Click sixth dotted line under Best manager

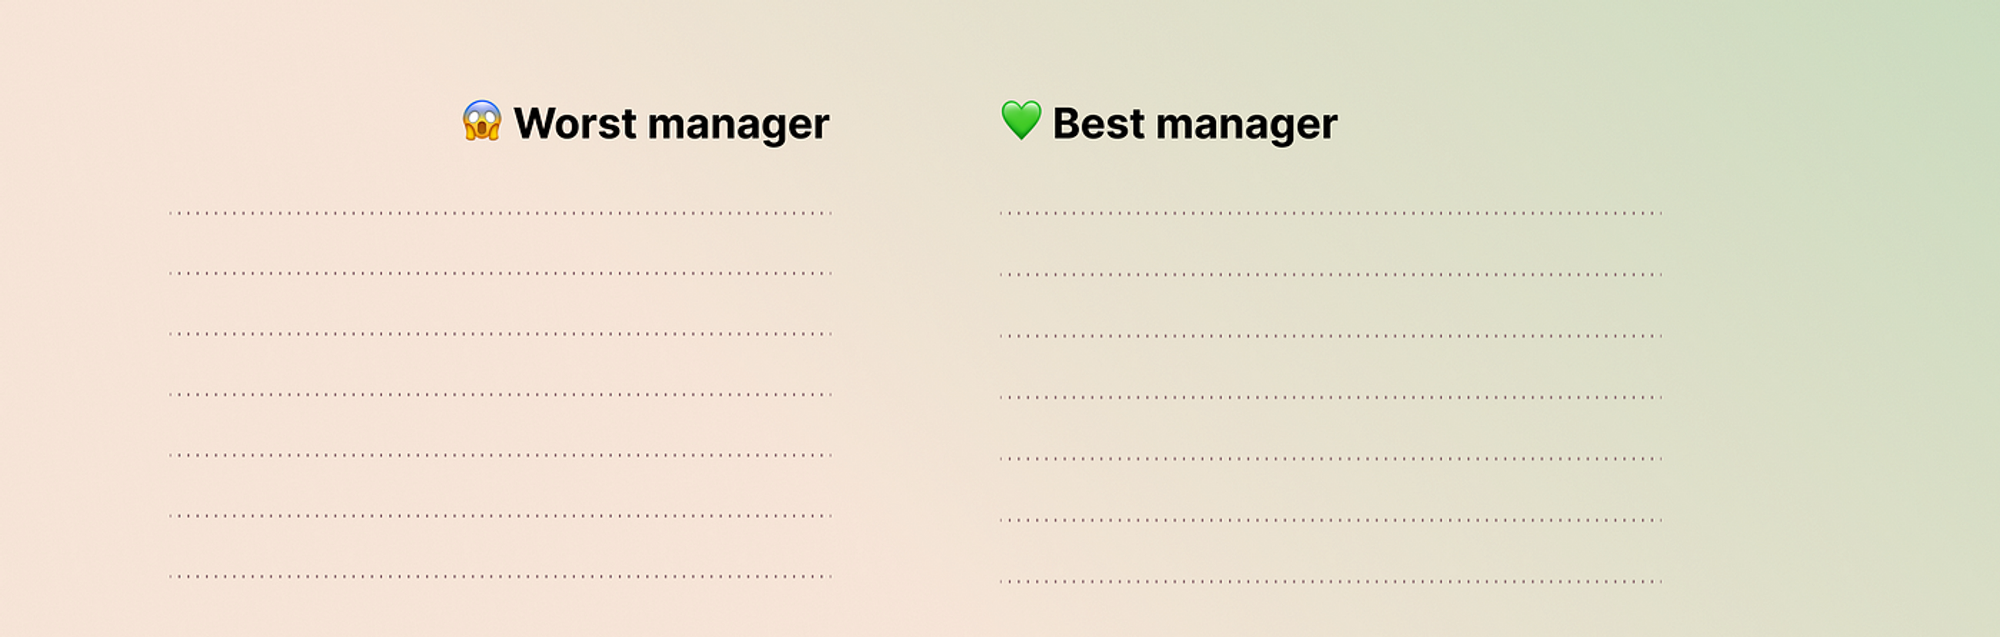(x=1331, y=520)
